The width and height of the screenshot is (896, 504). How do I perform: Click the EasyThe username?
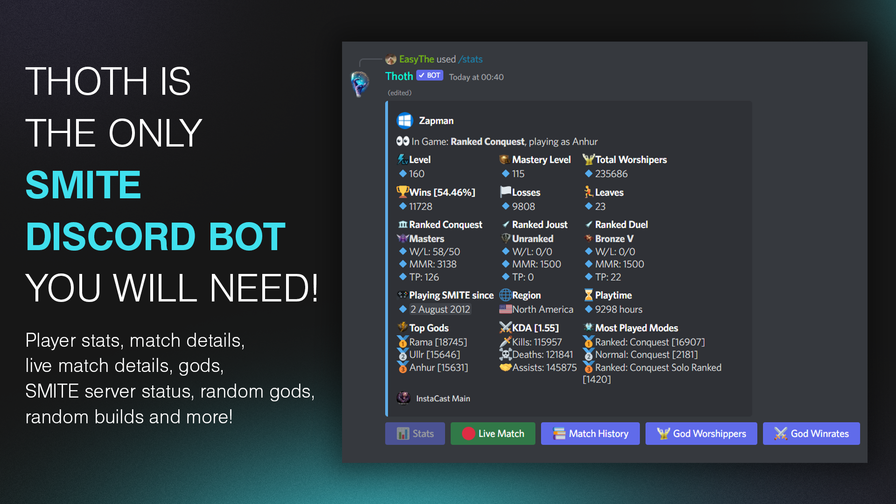click(x=417, y=59)
